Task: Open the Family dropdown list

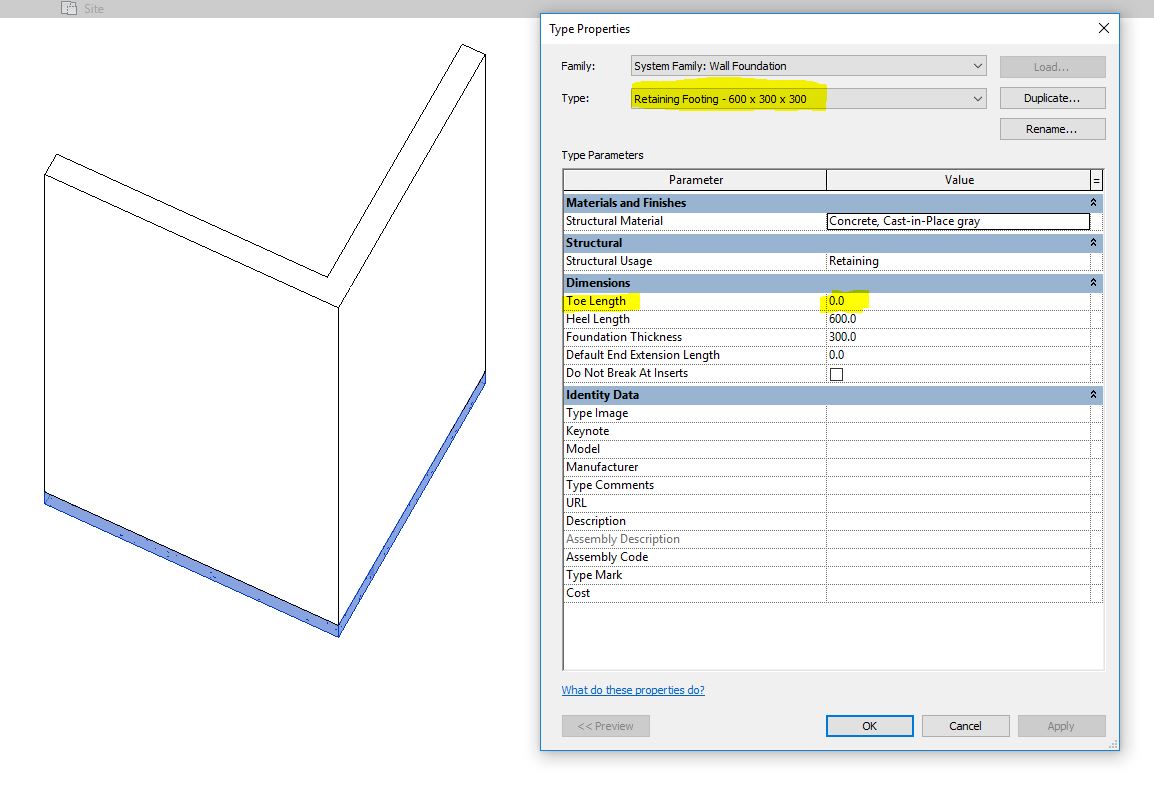Action: pos(977,66)
